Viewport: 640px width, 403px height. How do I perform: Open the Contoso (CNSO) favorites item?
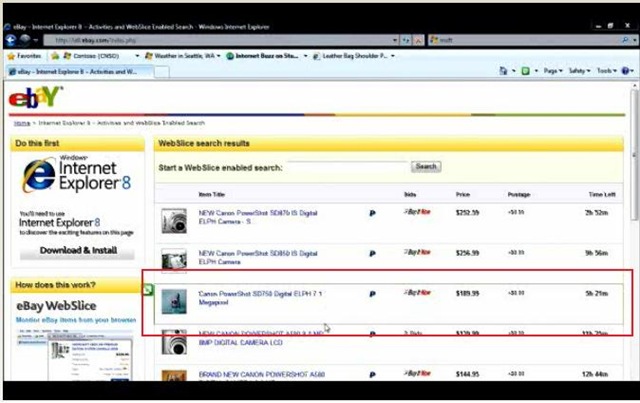coord(91,56)
